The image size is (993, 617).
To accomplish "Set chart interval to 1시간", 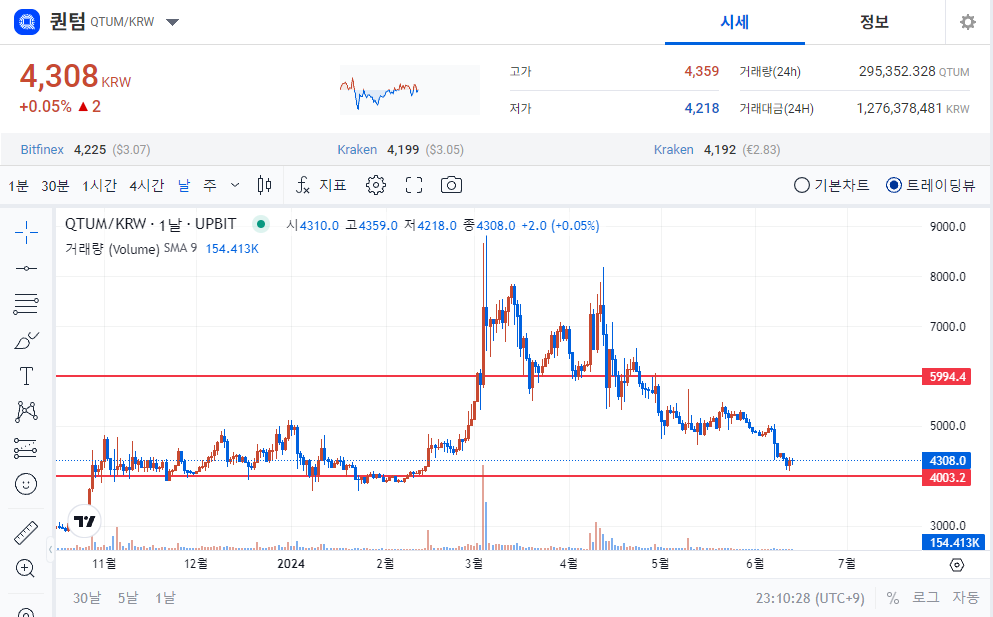I will point(99,186).
